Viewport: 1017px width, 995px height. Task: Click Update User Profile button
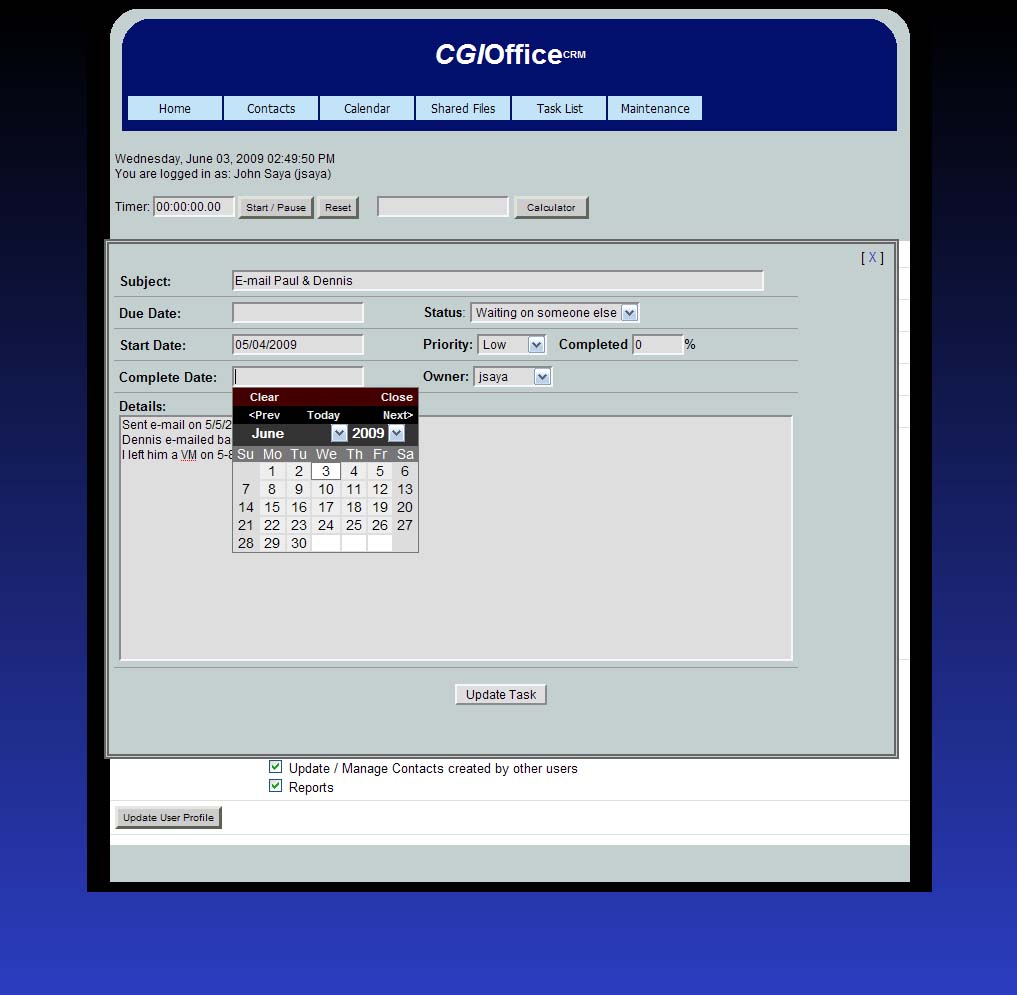[169, 818]
